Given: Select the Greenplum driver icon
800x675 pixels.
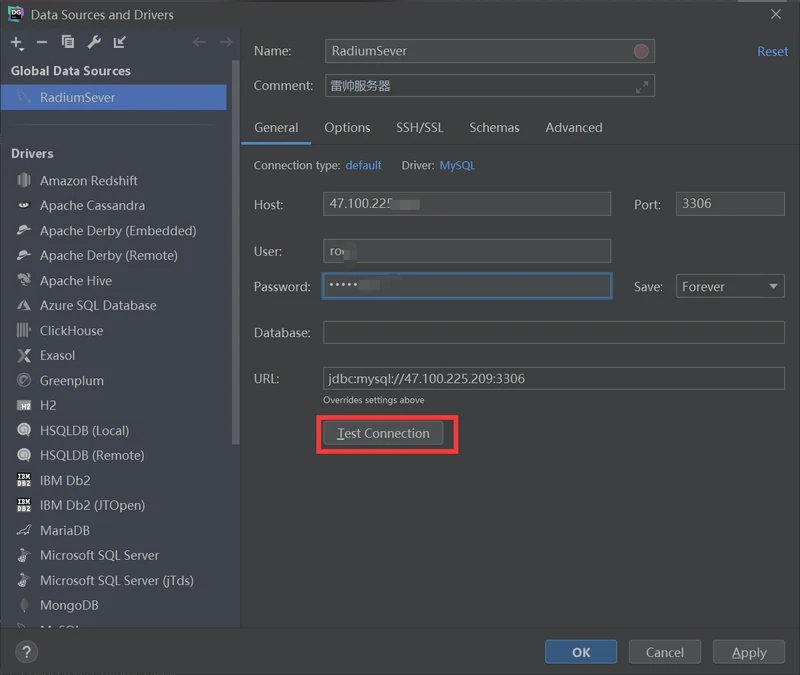Looking at the screenshot, I should coord(23,380).
